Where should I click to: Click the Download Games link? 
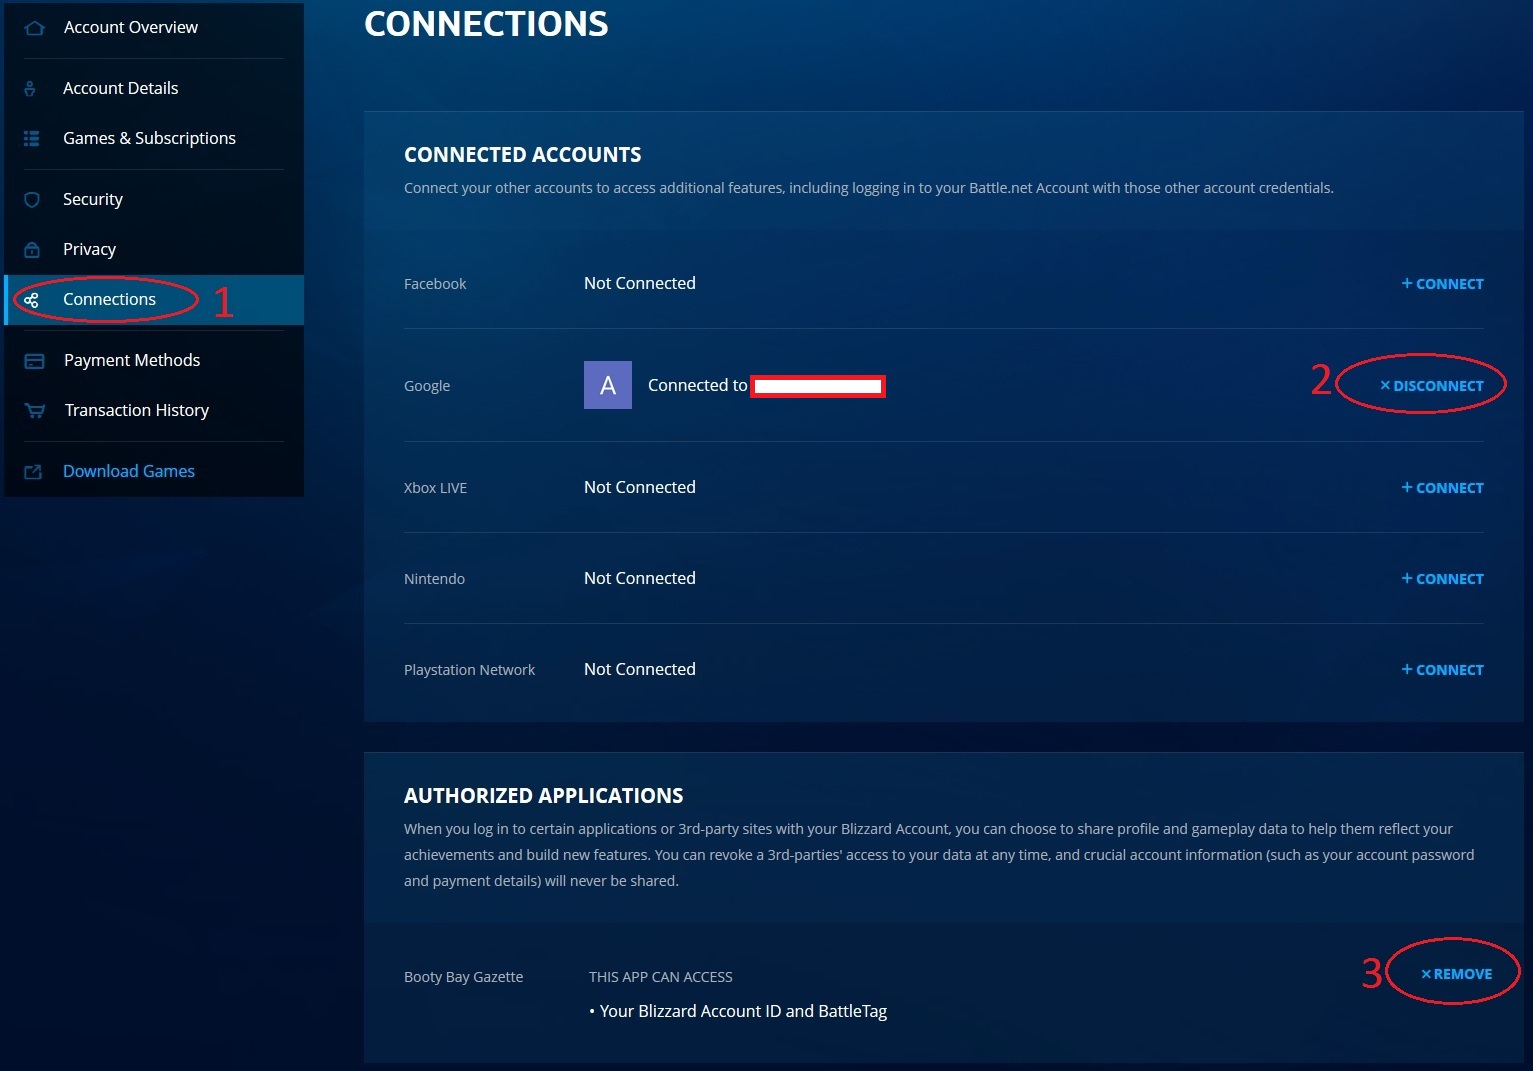129,471
